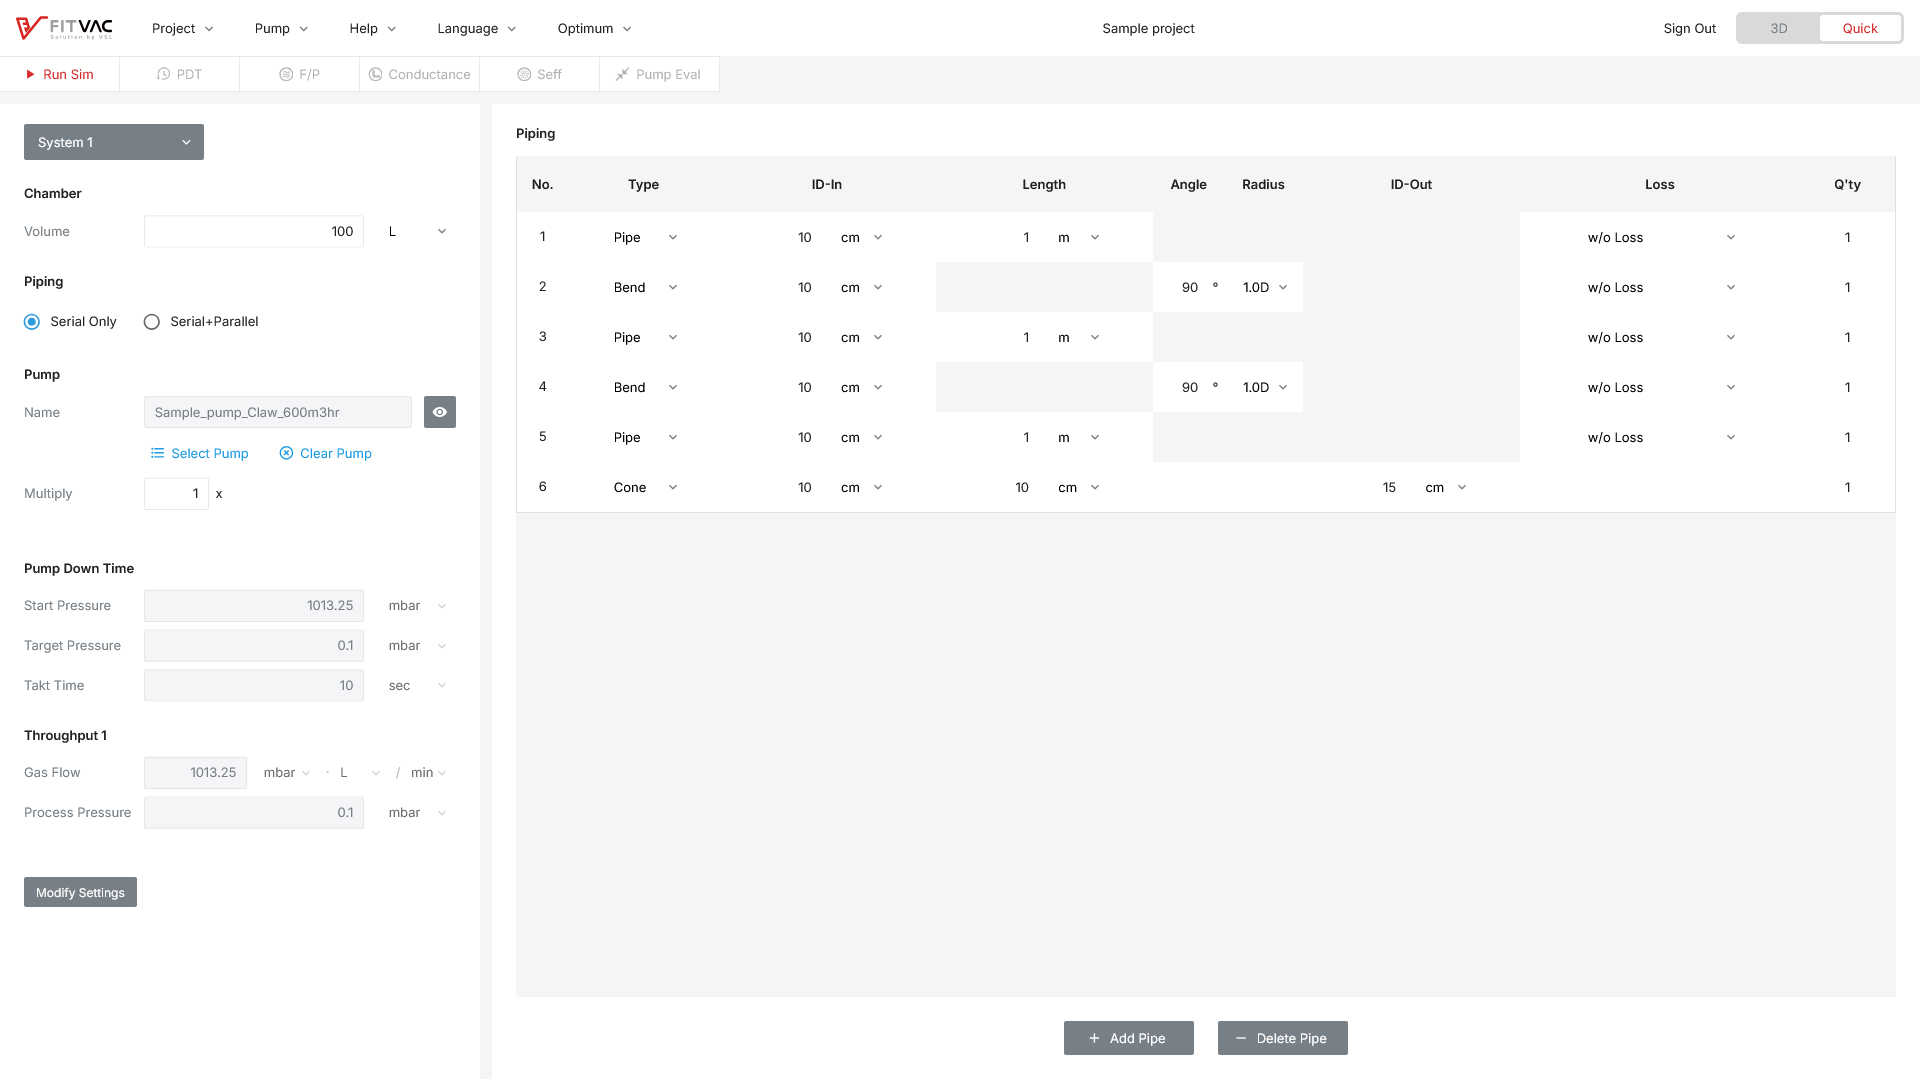Open the Project menu
This screenshot has height=1080, width=1920.
point(183,28)
